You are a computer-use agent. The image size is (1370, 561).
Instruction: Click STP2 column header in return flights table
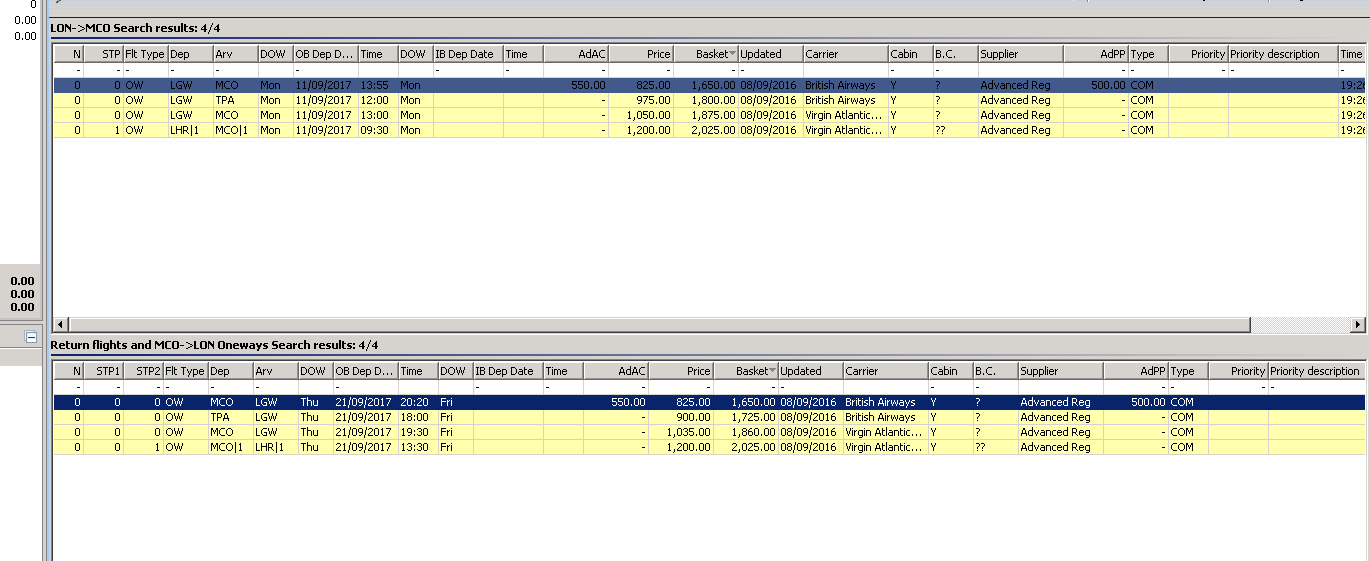(143, 371)
